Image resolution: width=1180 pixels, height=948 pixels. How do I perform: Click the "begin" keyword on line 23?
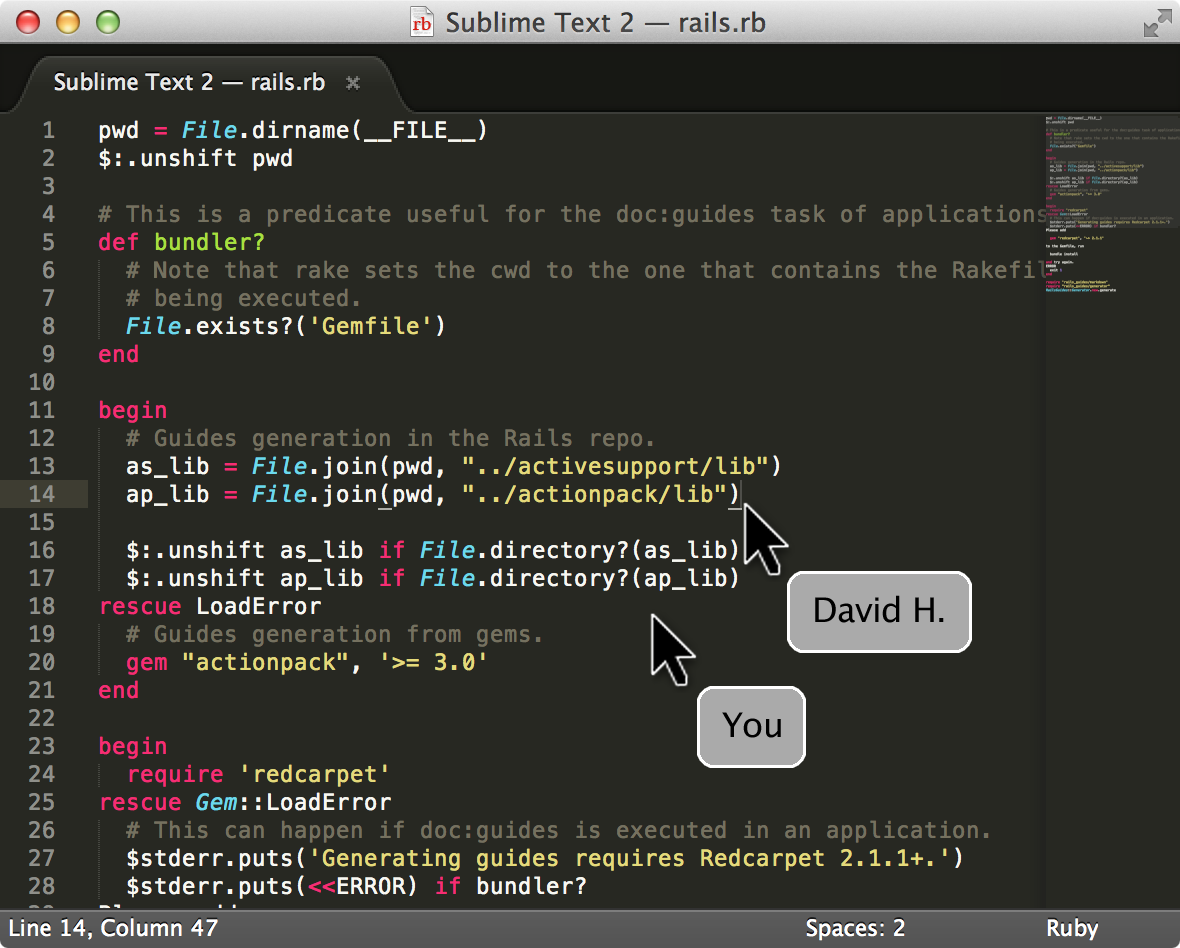[x=132, y=746]
